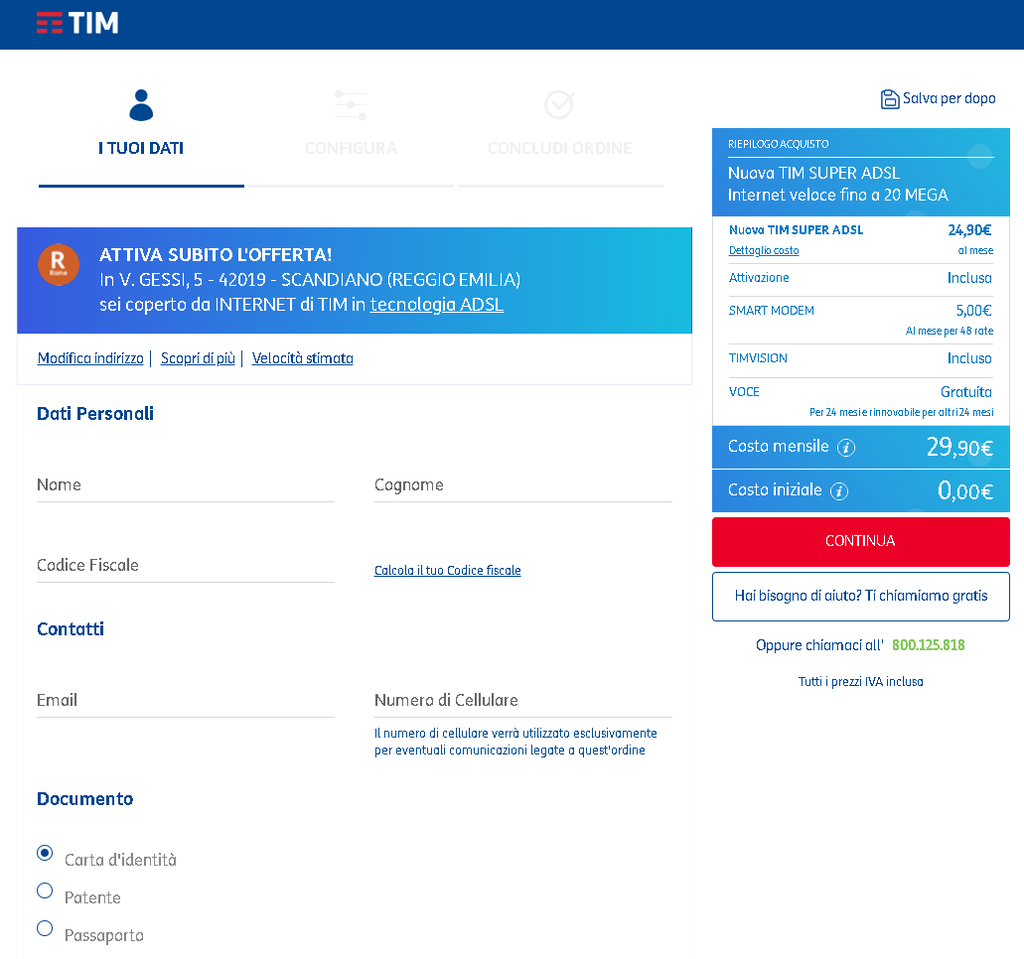
Task: Click the sliders icon above CONFIGURA
Action: (351, 105)
